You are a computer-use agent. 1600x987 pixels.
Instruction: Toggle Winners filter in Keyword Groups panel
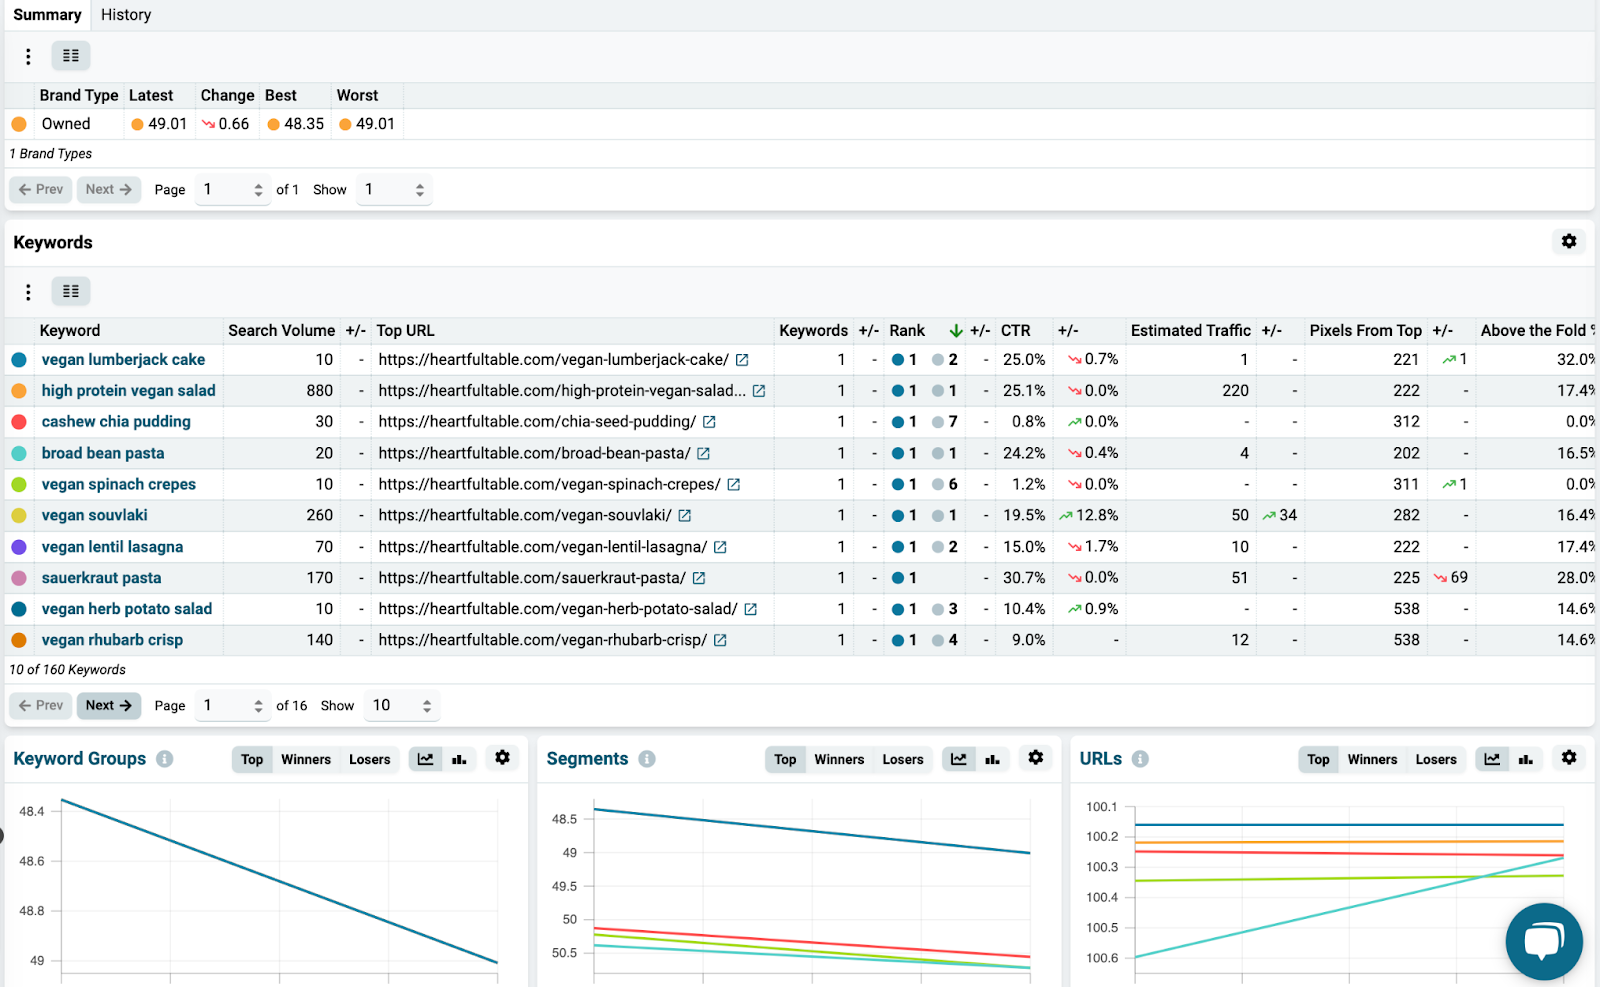(305, 759)
